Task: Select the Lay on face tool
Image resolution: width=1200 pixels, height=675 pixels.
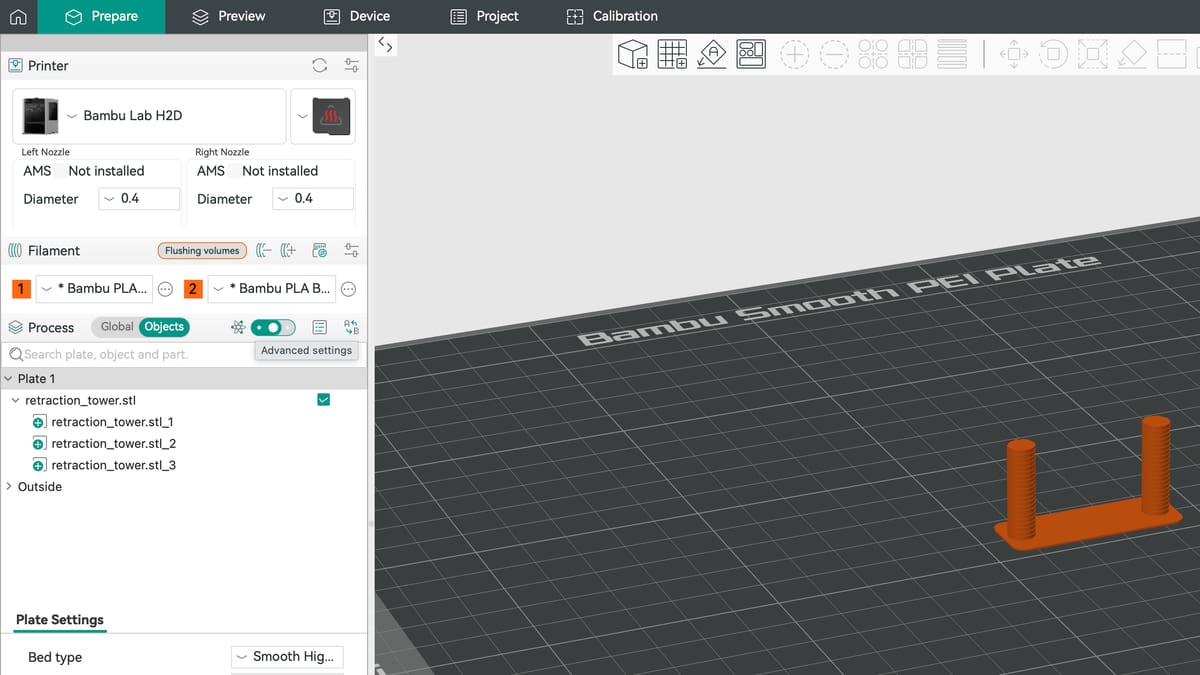Action: 1131,54
